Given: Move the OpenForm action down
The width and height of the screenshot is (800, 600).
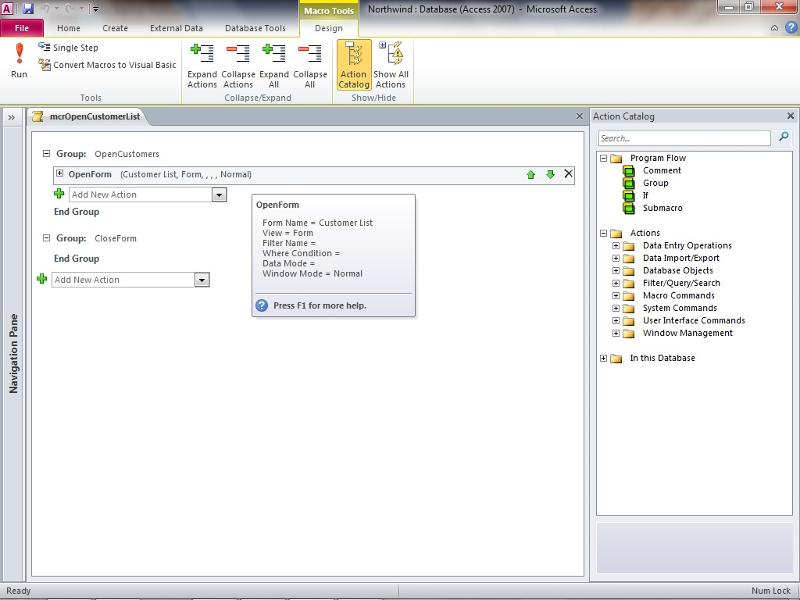Looking at the screenshot, I should [x=550, y=174].
